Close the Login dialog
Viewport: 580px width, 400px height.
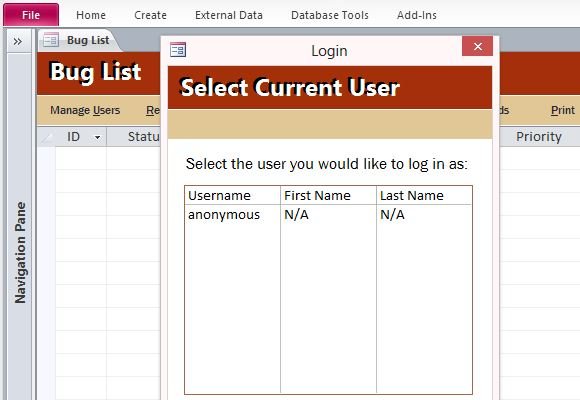477,46
